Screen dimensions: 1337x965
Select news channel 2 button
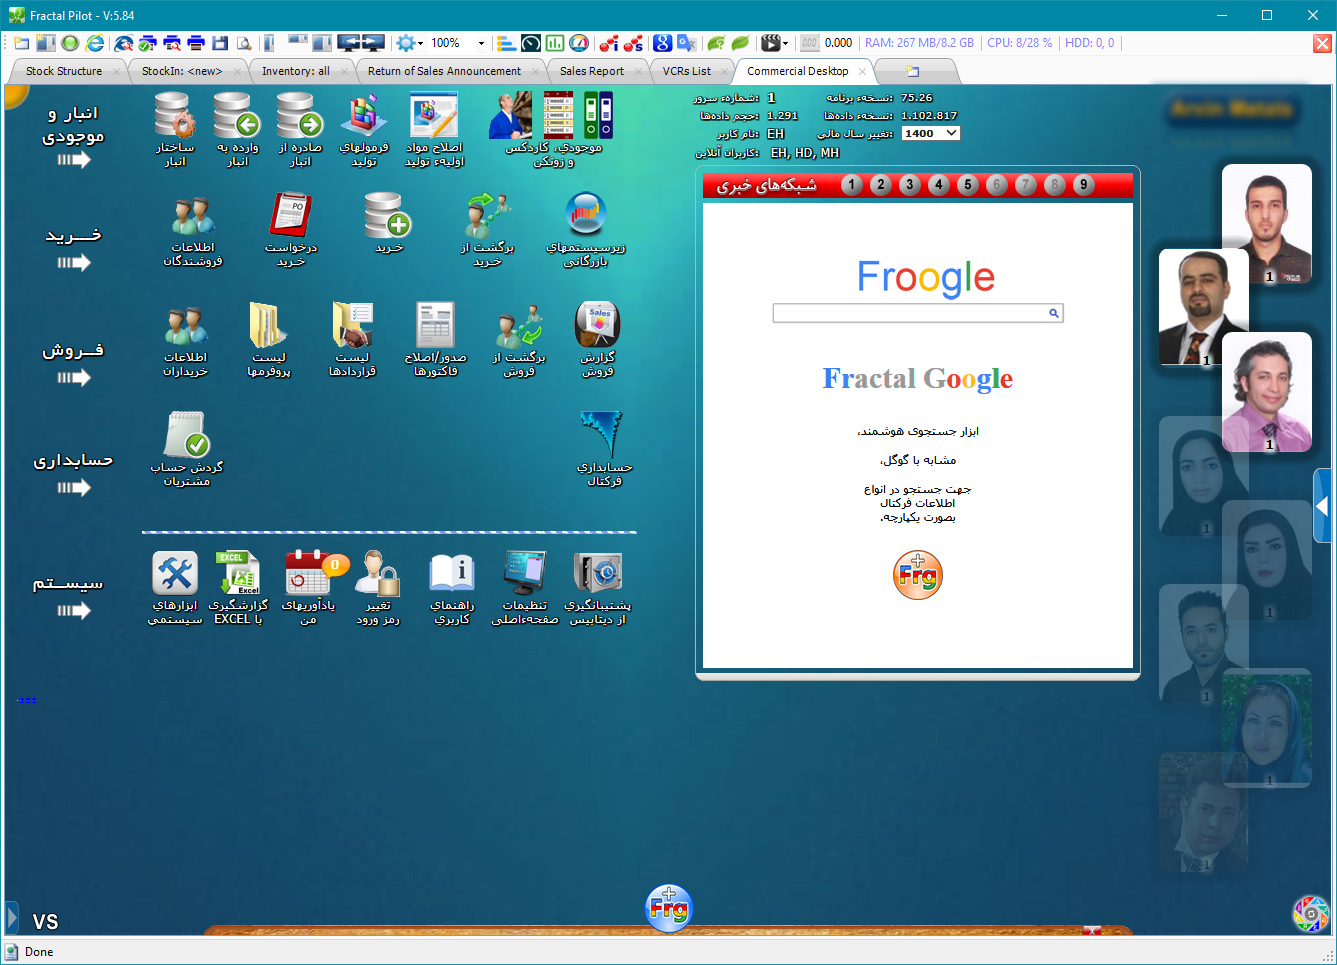click(880, 184)
